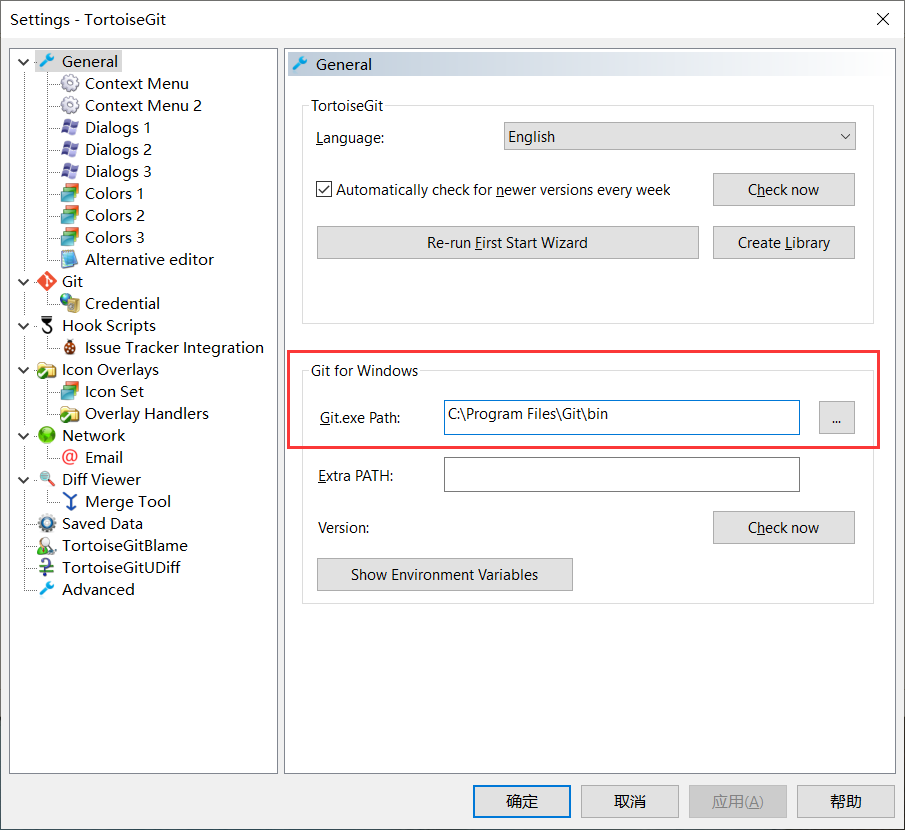Click the red @ Email icon
Screen dimensions: 905x830
click(x=70, y=457)
